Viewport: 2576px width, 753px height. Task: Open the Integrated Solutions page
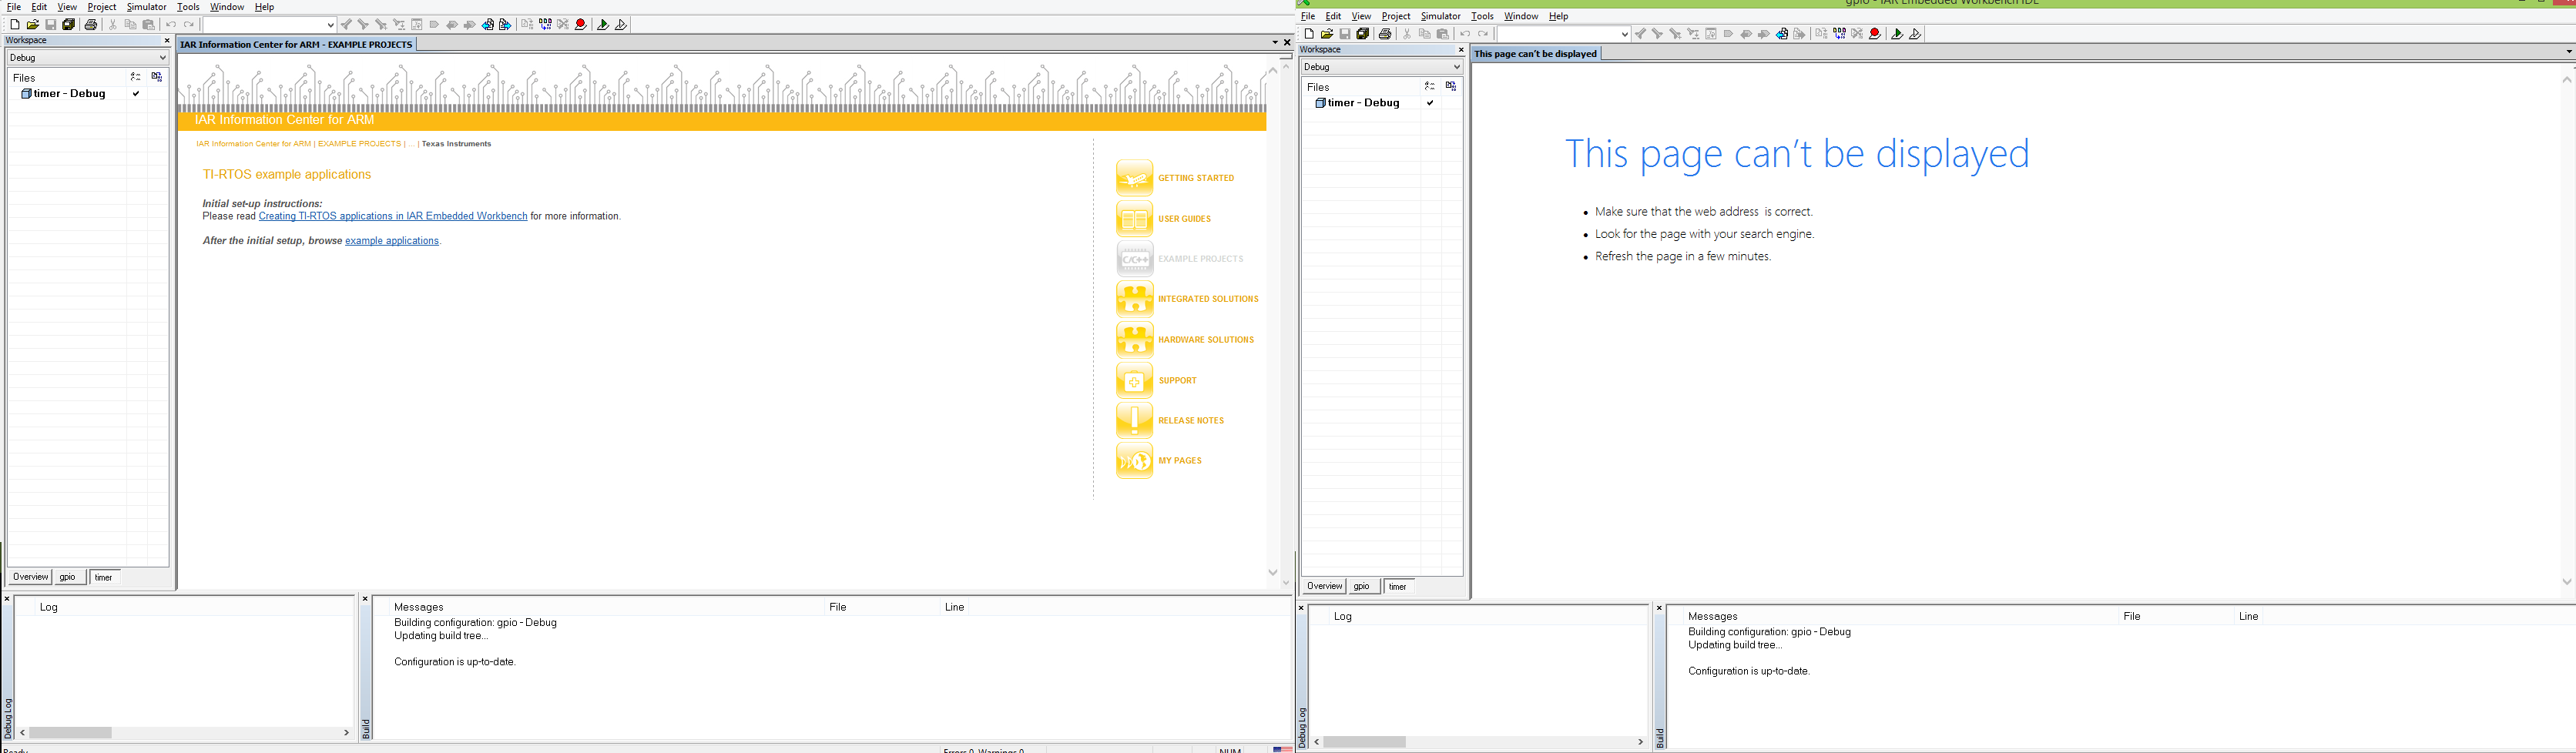coord(1188,299)
